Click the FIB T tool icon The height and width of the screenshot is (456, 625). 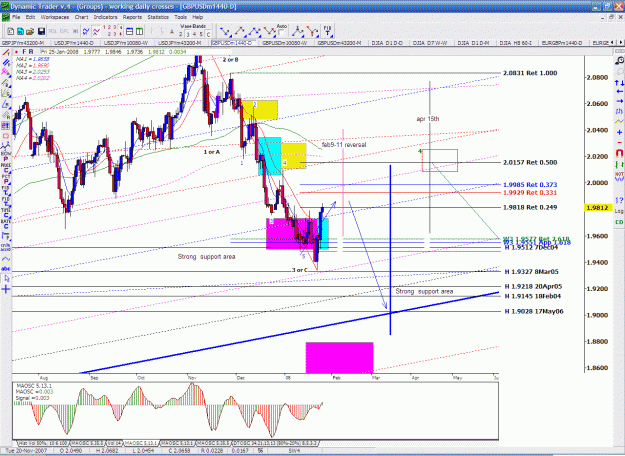327,31
